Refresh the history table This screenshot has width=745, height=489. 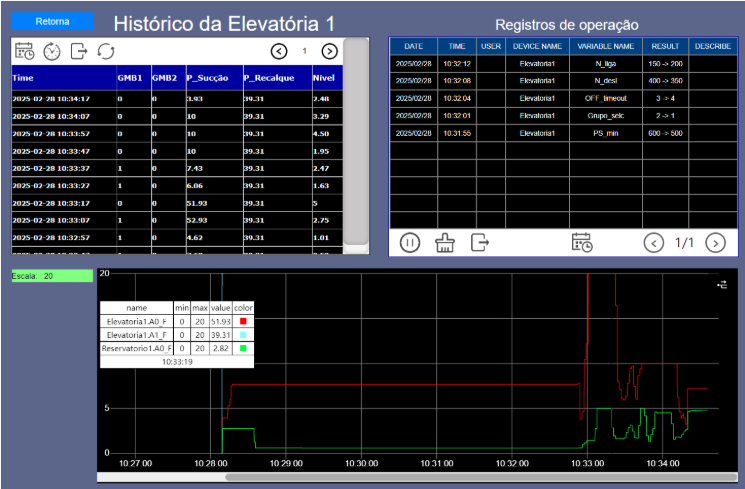click(106, 51)
